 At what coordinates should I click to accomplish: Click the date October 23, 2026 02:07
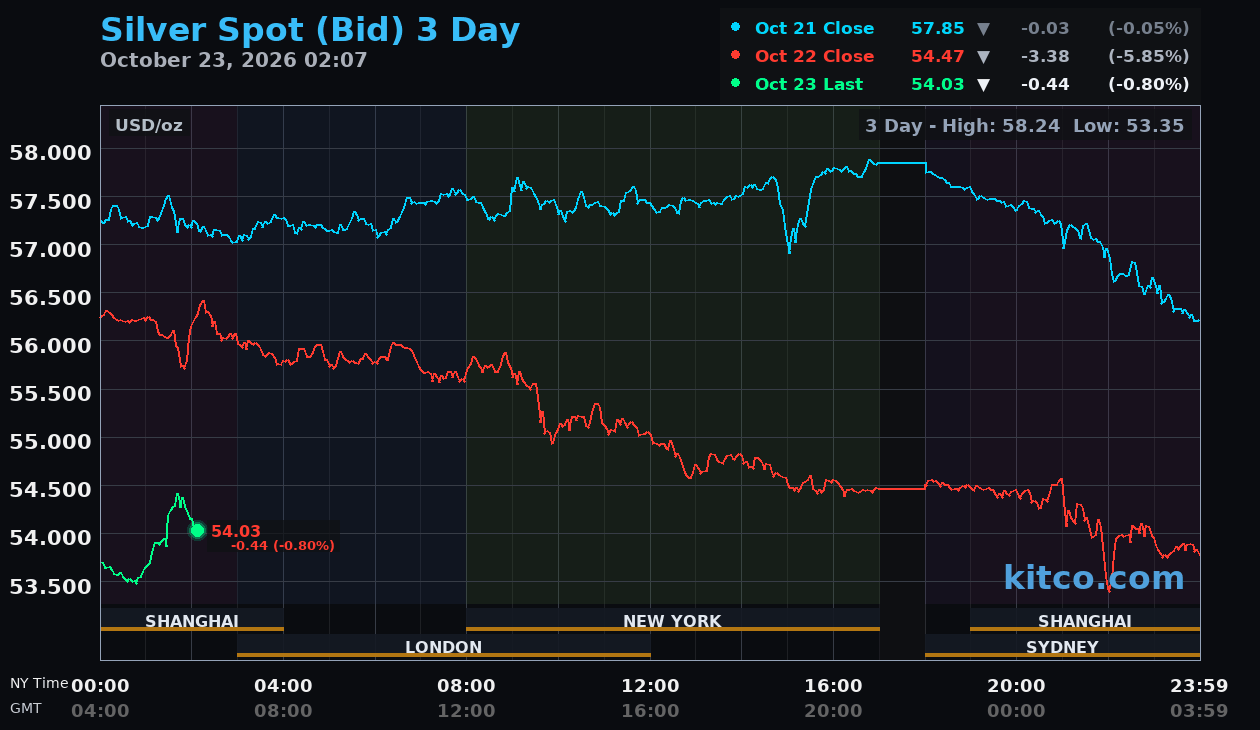(234, 60)
